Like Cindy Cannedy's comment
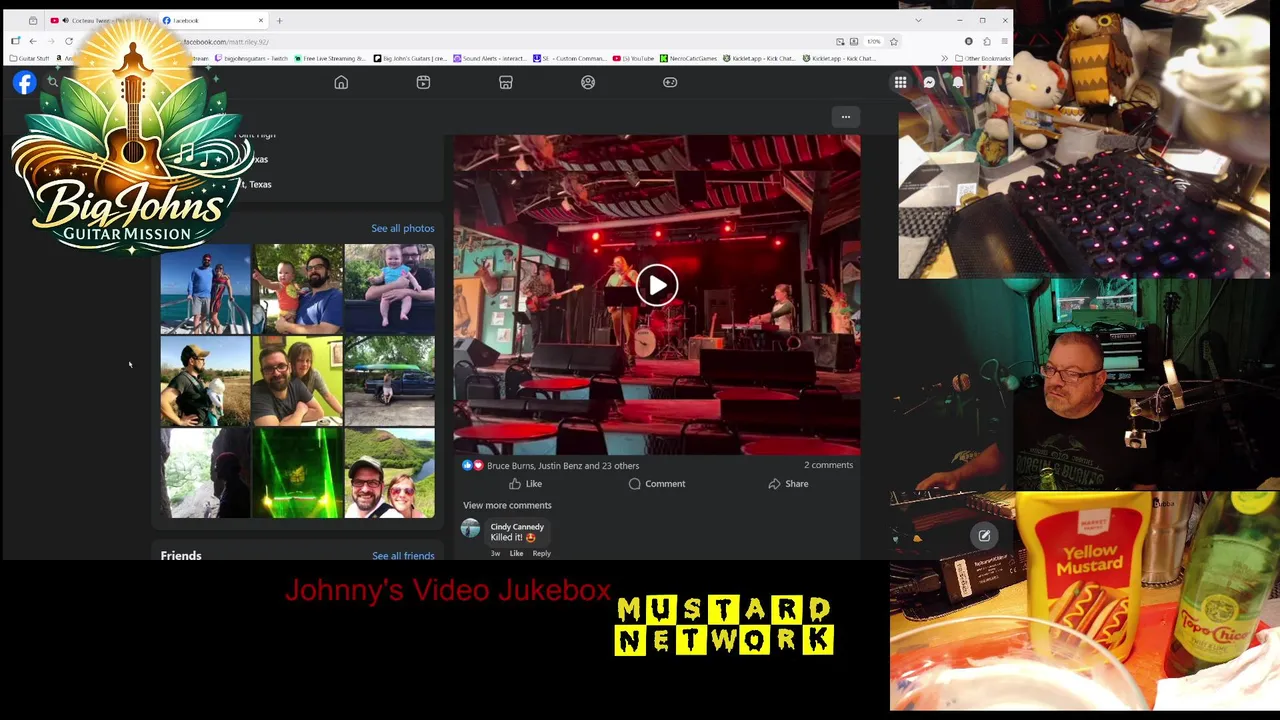 [x=516, y=553]
